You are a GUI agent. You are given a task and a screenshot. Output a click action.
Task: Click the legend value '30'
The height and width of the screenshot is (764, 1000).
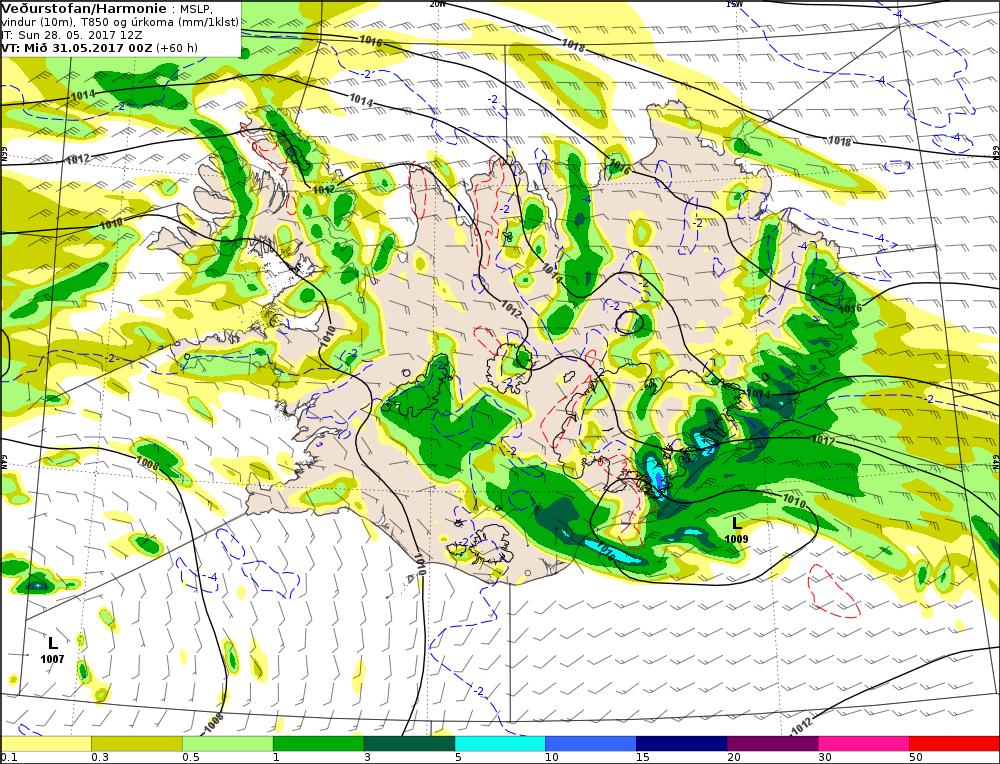tap(825, 758)
